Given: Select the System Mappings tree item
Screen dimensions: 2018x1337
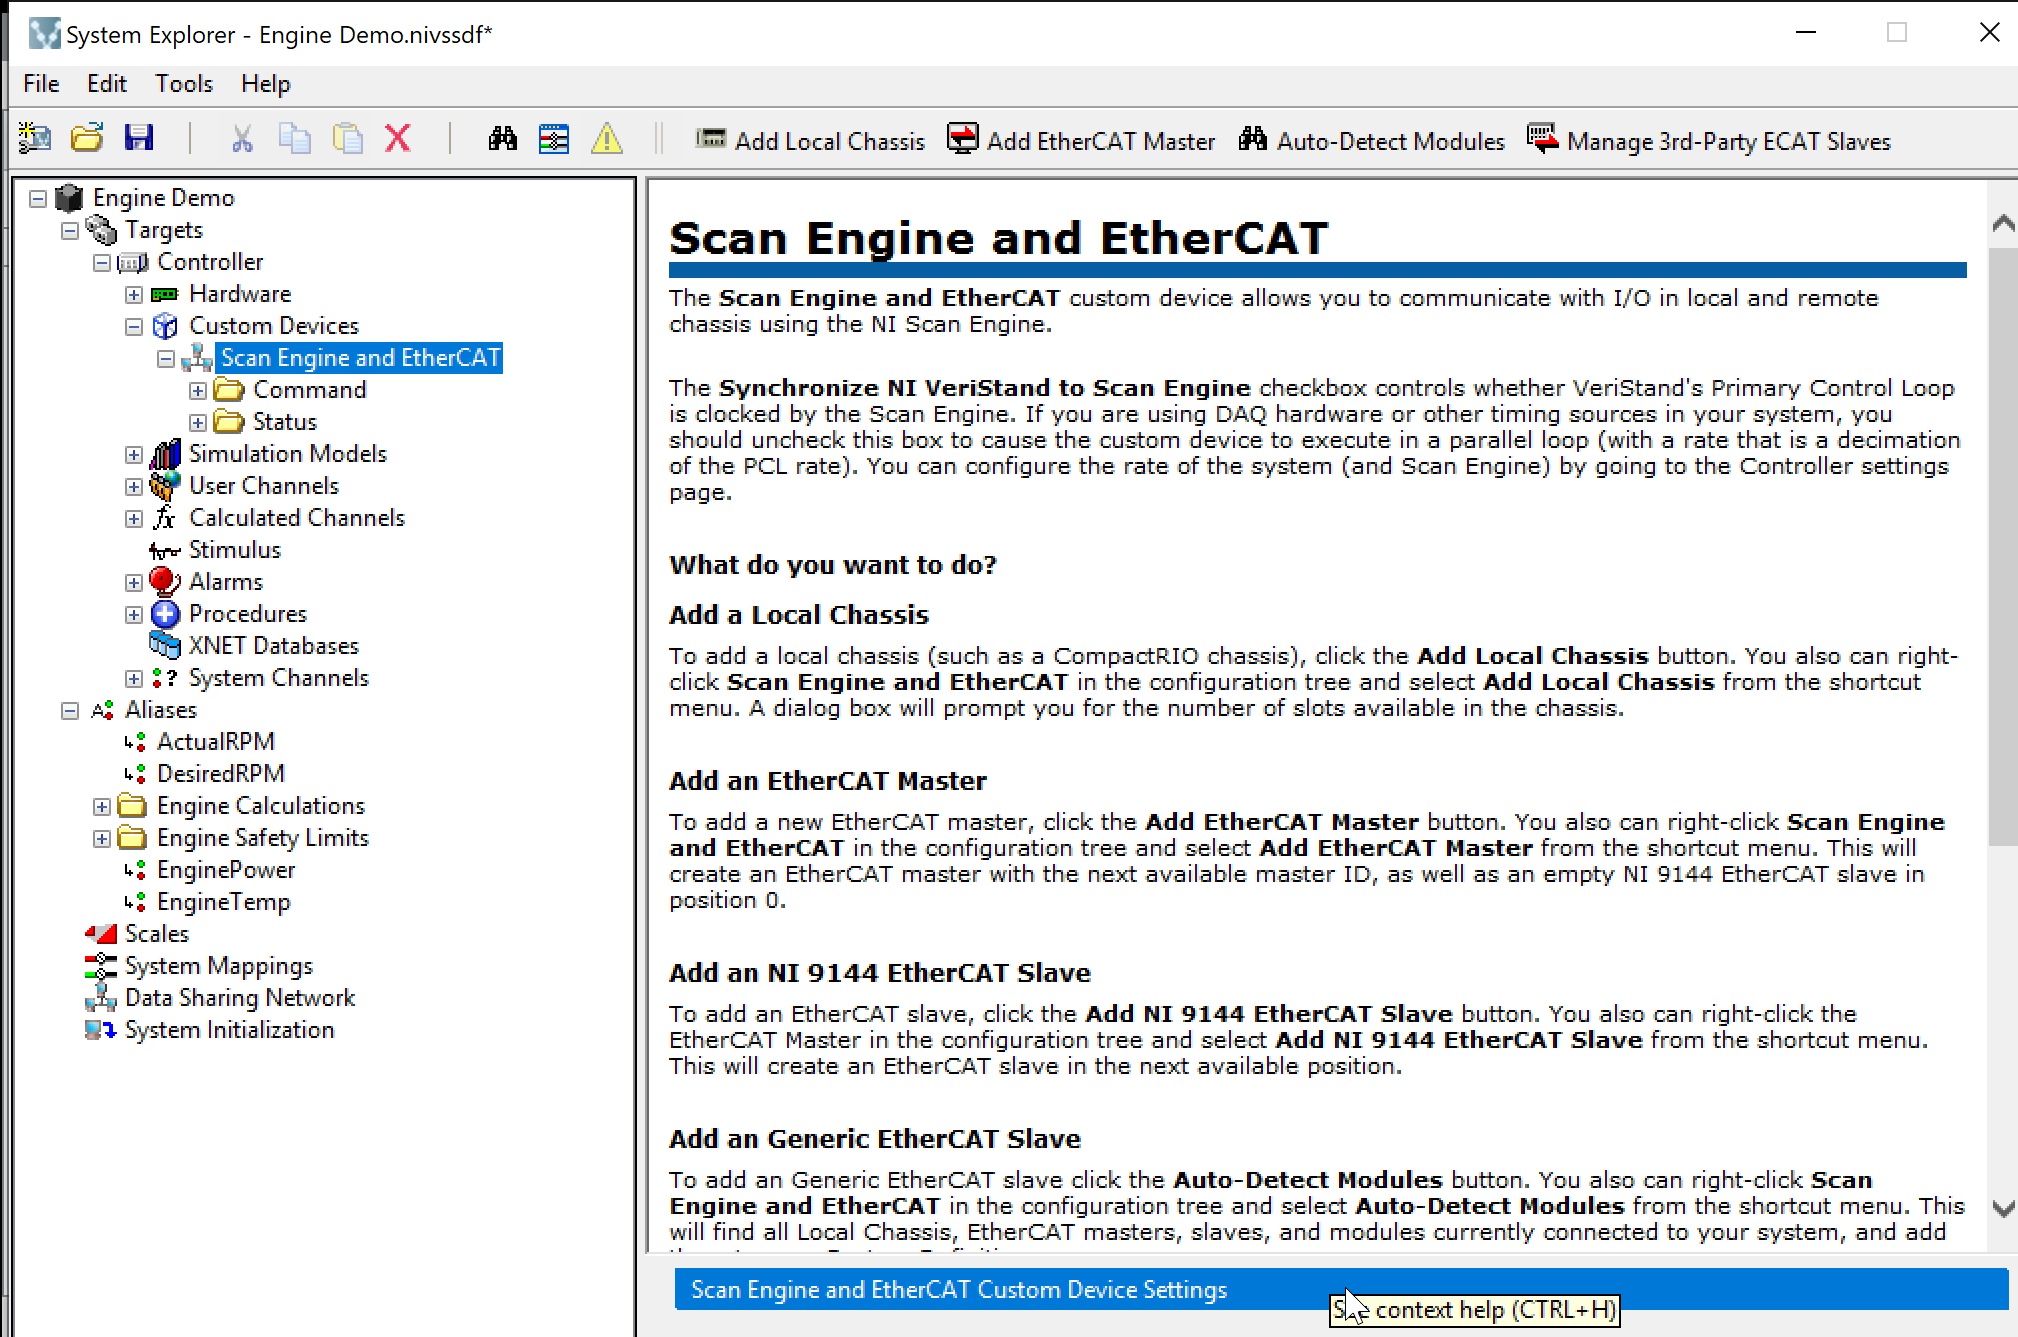Looking at the screenshot, I should (218, 966).
